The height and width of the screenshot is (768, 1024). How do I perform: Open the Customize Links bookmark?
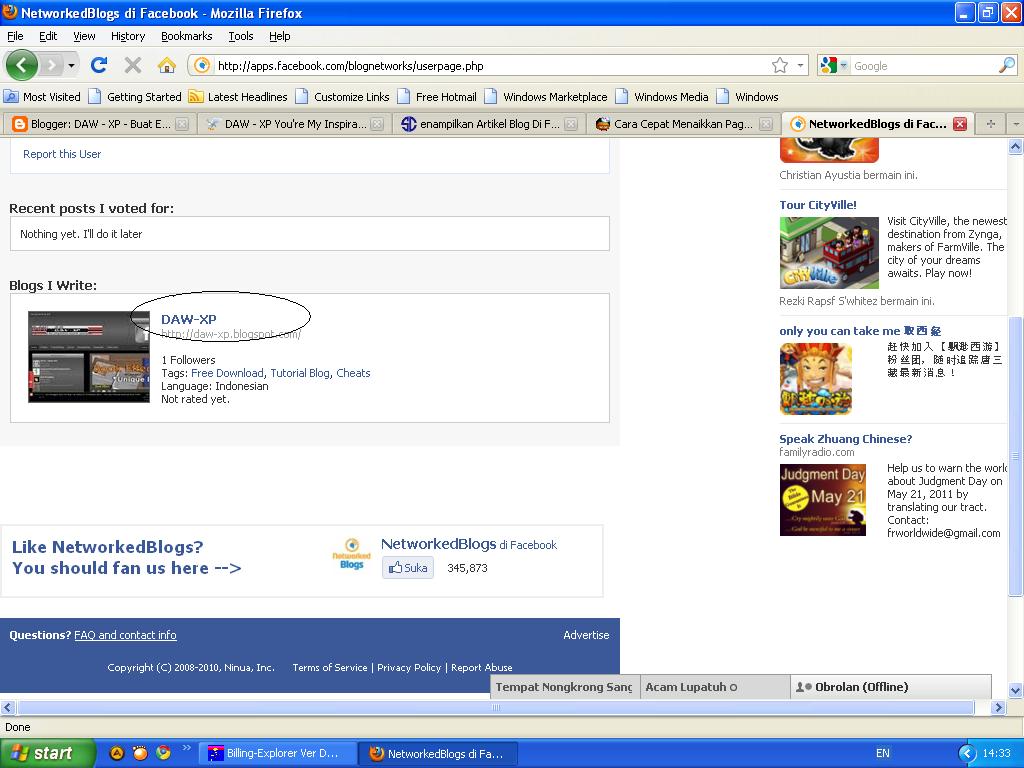(342, 97)
